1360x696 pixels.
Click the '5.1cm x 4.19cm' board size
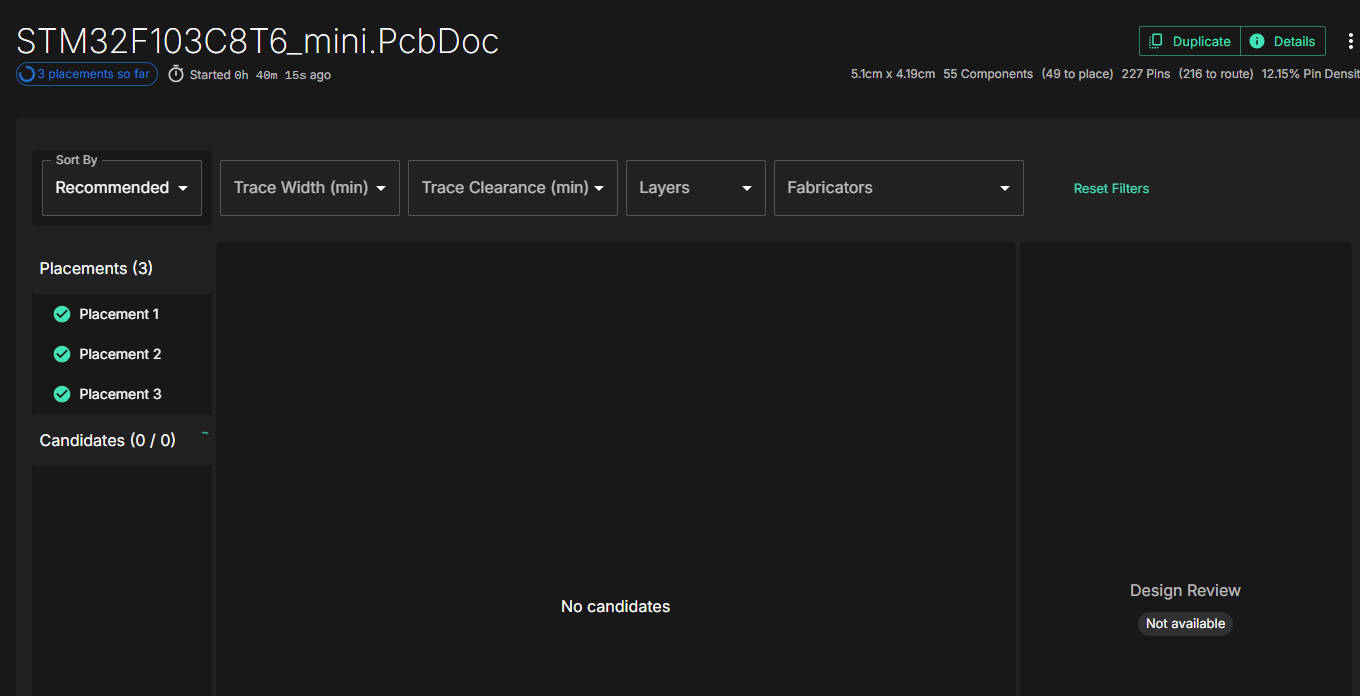(x=893, y=74)
